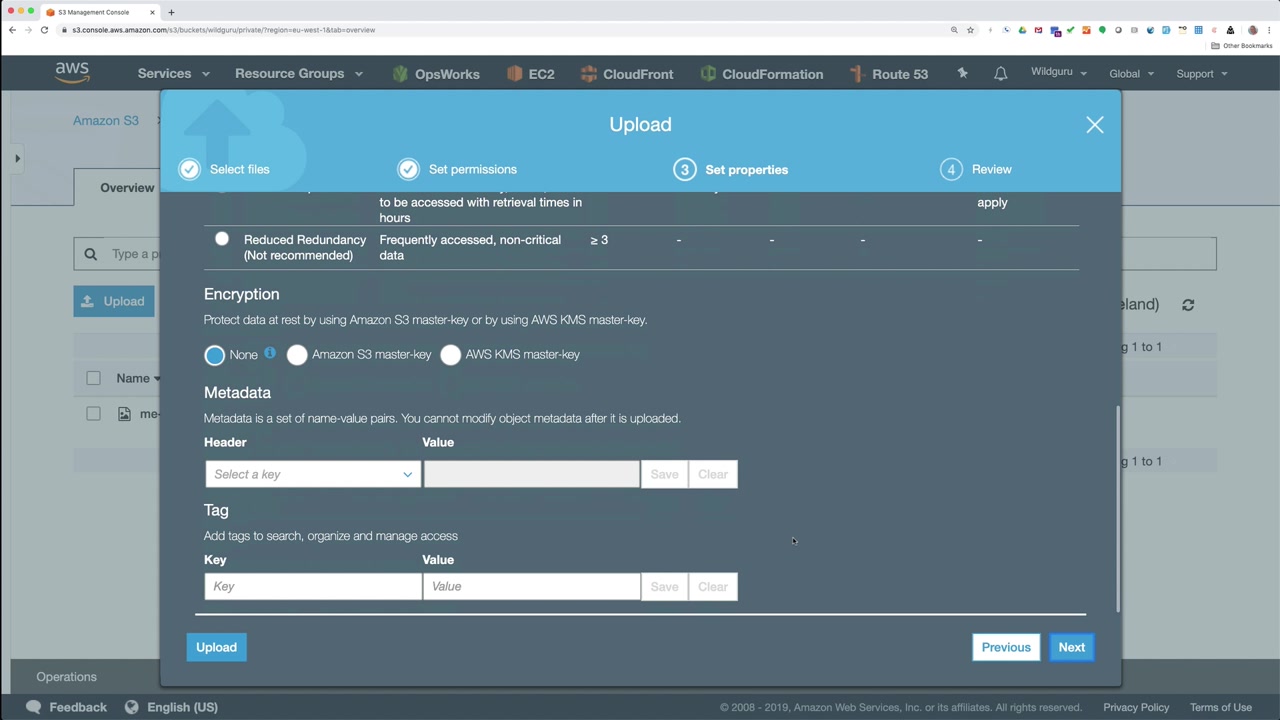Screen dimensions: 1280x720
Task: Open the EC2 shortcut icon
Action: coord(515,74)
